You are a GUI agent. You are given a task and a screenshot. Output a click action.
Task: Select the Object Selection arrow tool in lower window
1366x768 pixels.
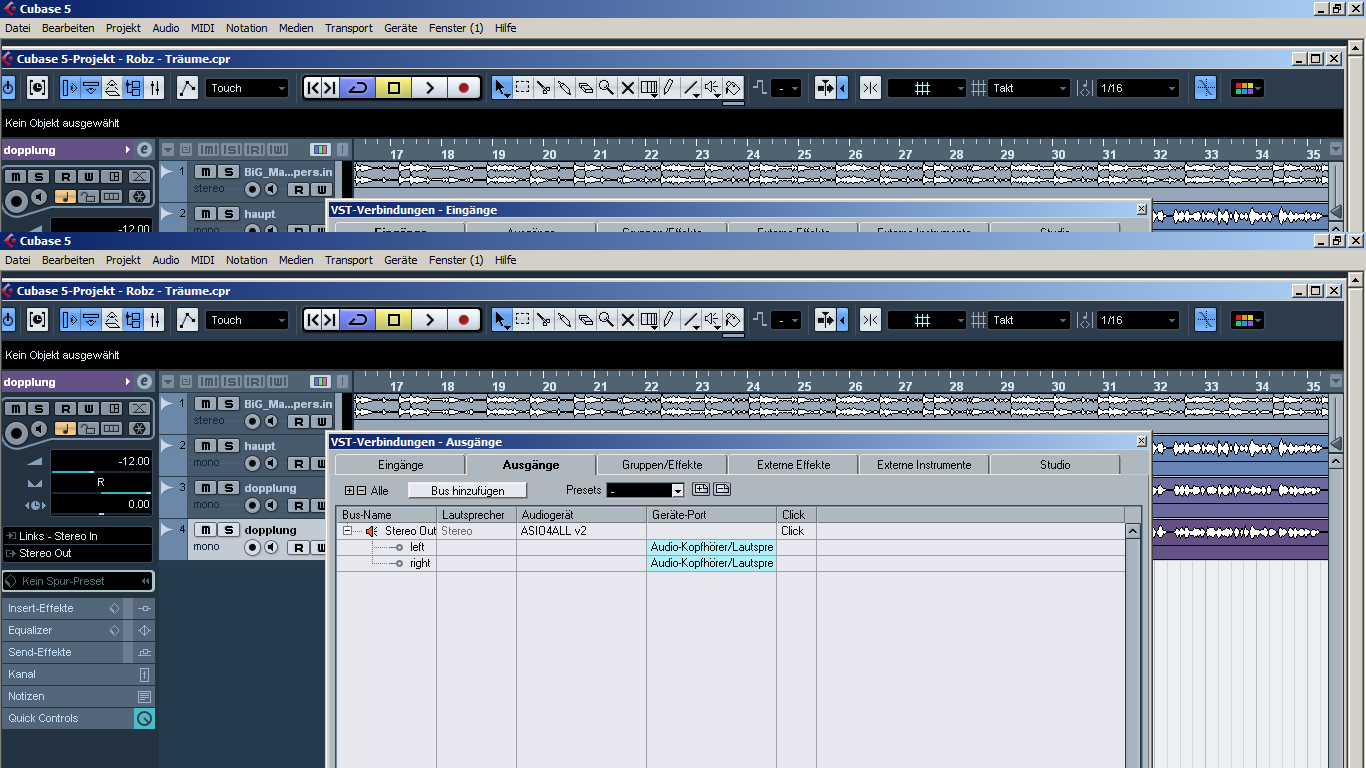[x=502, y=320]
